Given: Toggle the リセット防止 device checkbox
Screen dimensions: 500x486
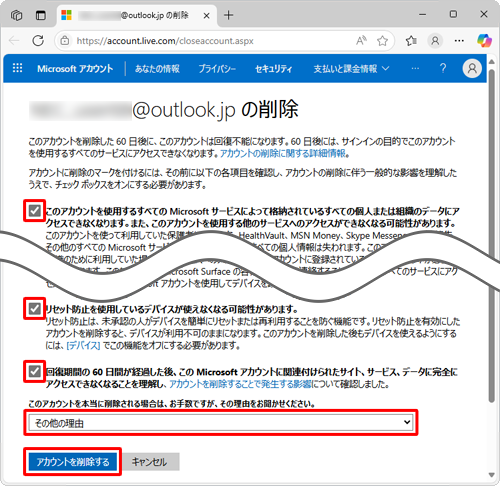Looking at the screenshot, I should [34, 309].
